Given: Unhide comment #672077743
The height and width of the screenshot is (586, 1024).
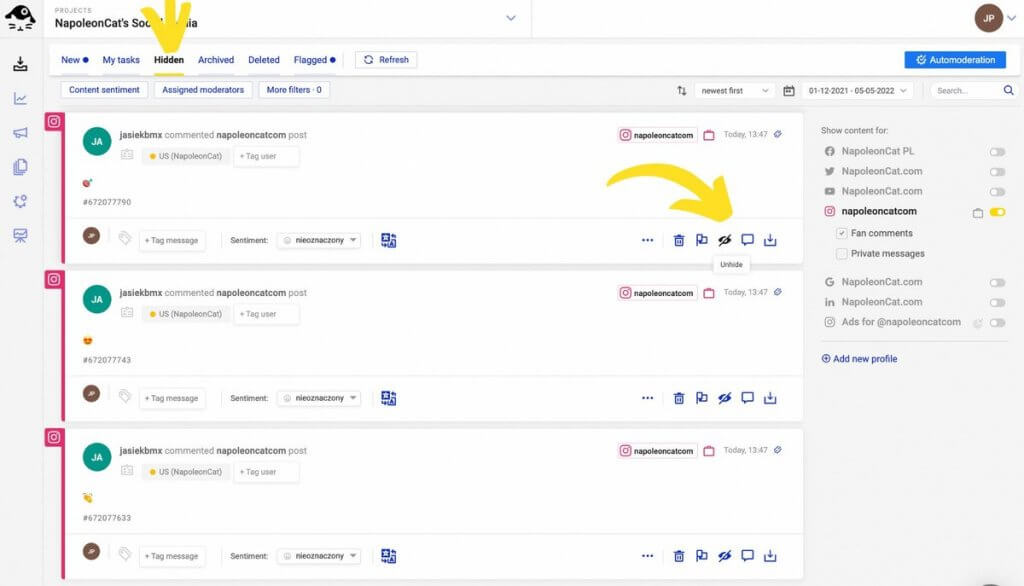Looking at the screenshot, I should (x=724, y=399).
